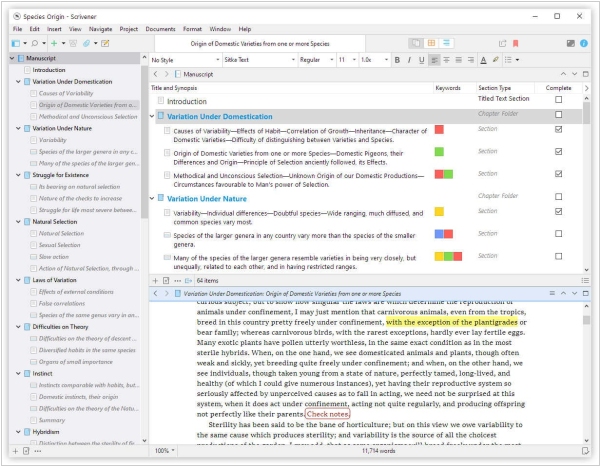
Task: Open the Quick Reference edit icon
Action: (x=105, y=43)
